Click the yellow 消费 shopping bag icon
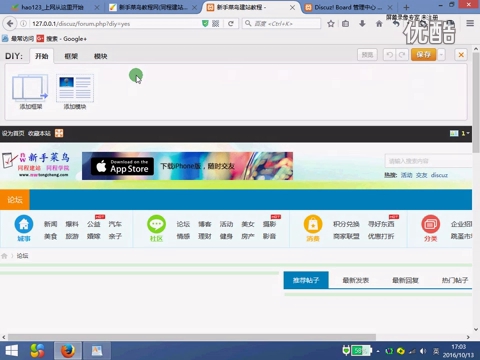Viewport: 480px width, 360px height. [x=313, y=224]
